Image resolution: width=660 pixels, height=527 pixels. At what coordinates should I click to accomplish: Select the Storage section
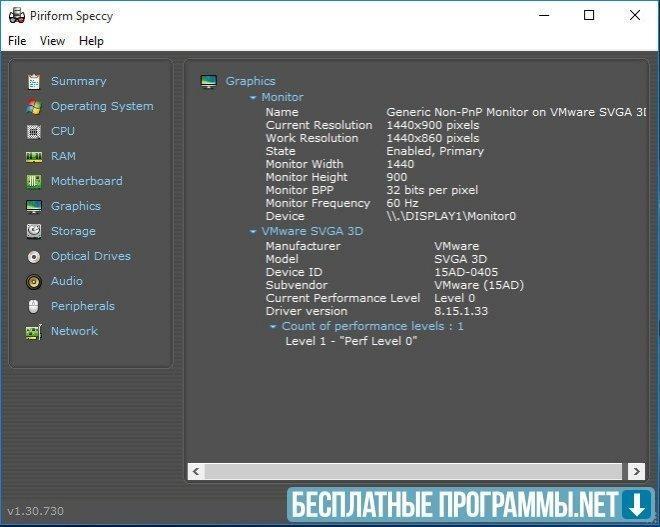coord(73,231)
